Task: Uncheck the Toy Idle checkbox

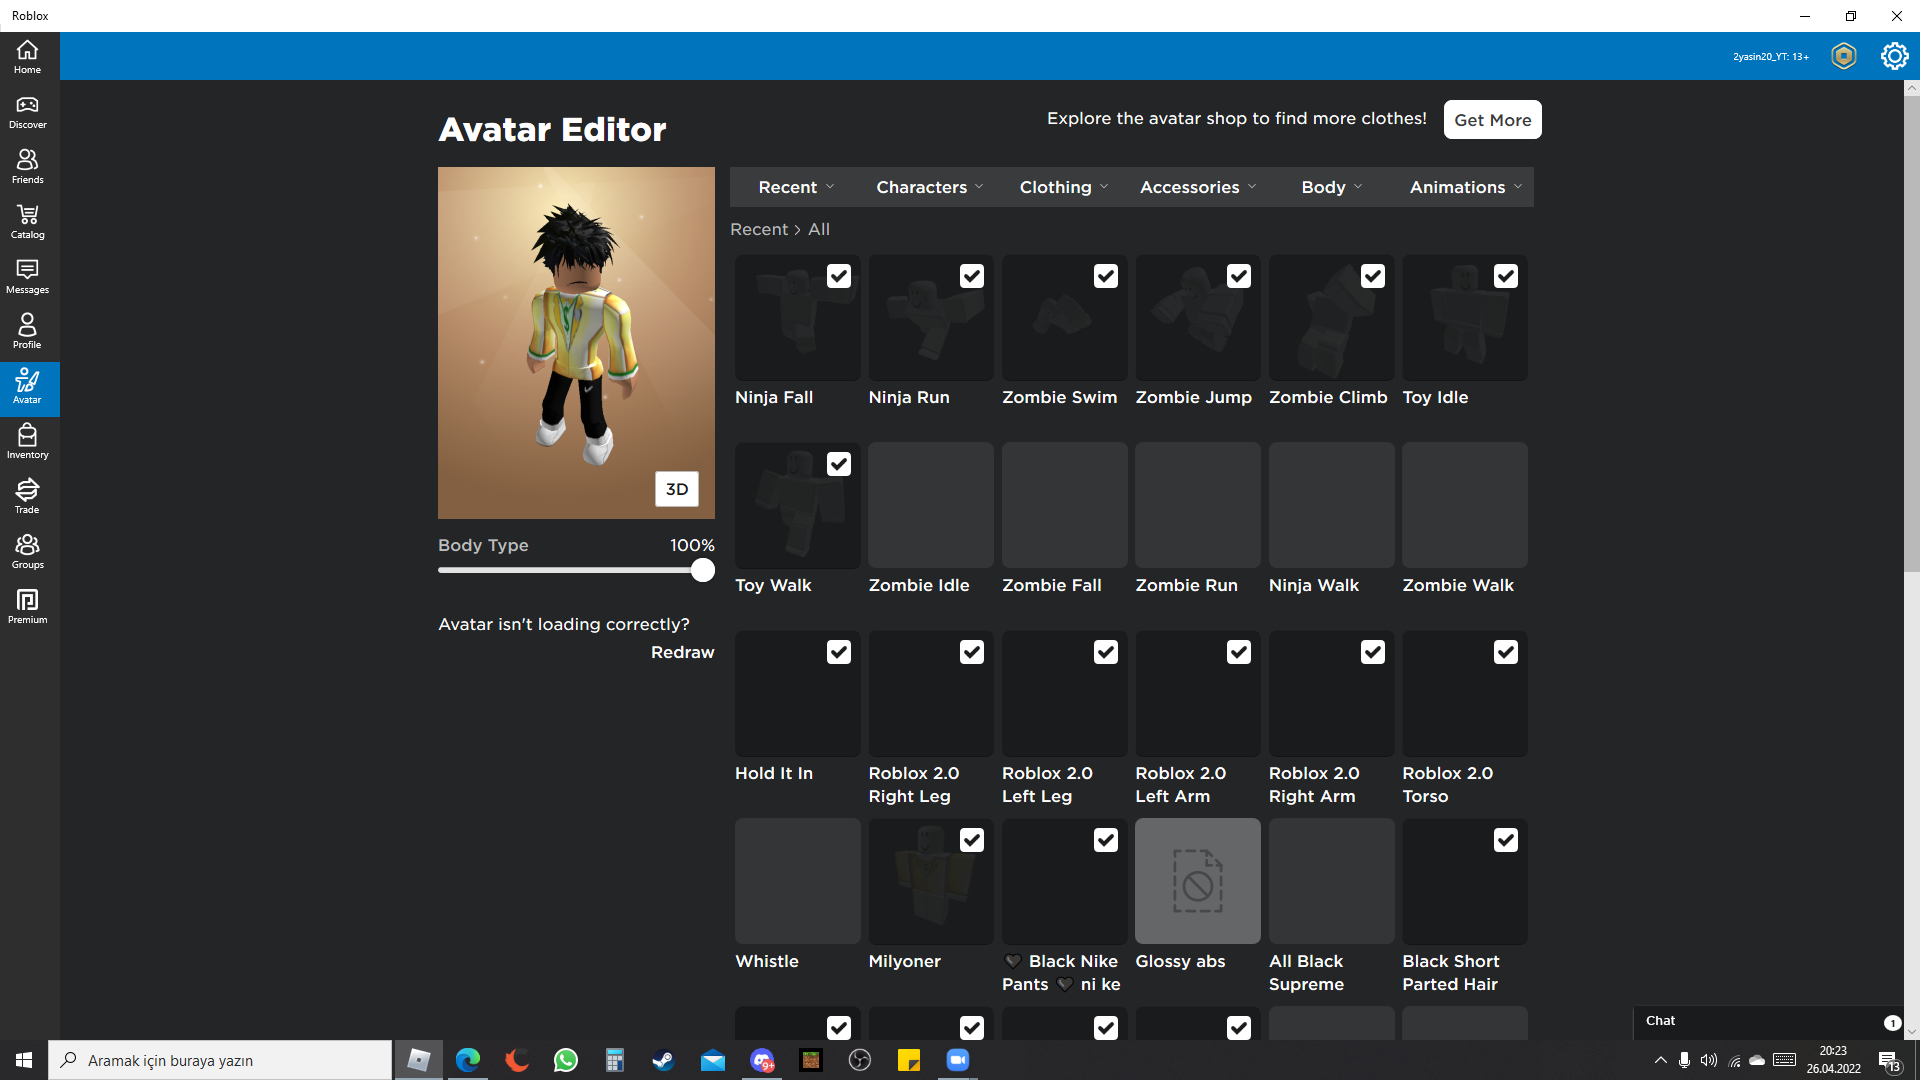Action: 1506,276
